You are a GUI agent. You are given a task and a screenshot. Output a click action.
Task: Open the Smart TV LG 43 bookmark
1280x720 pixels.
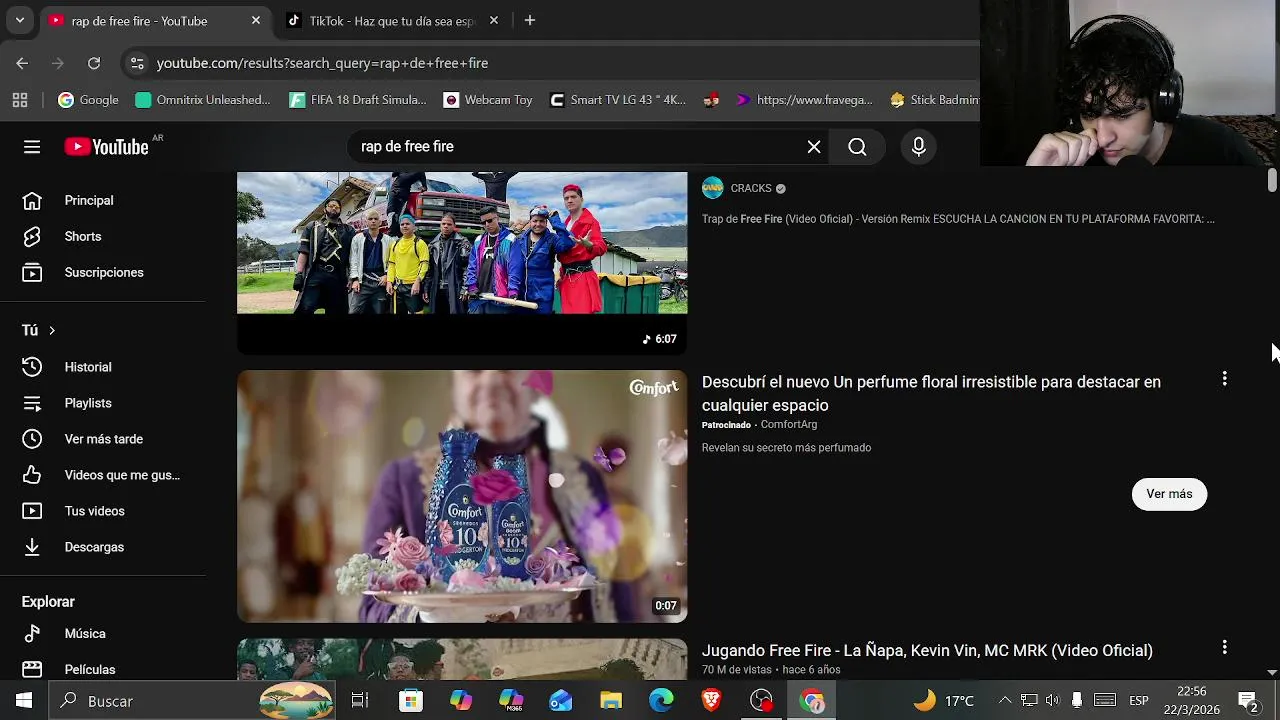pos(617,100)
